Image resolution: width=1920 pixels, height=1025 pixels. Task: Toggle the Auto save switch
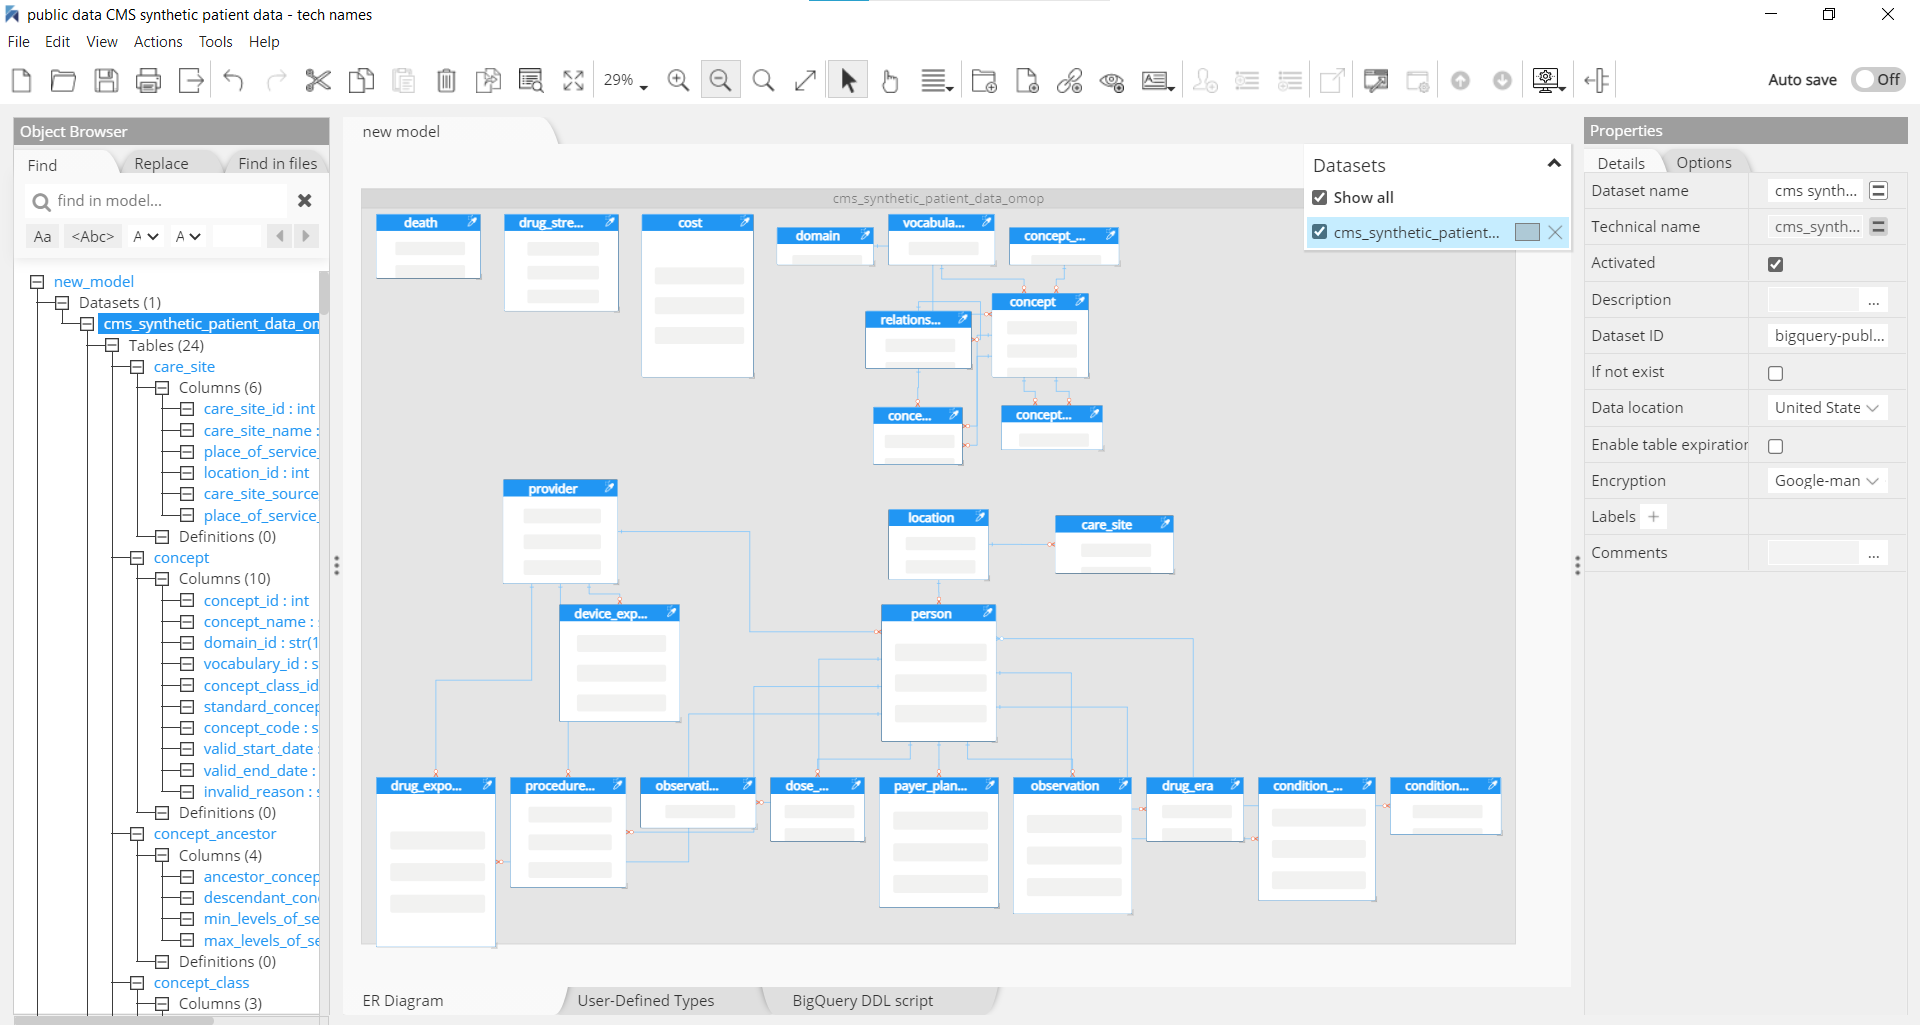click(1877, 80)
